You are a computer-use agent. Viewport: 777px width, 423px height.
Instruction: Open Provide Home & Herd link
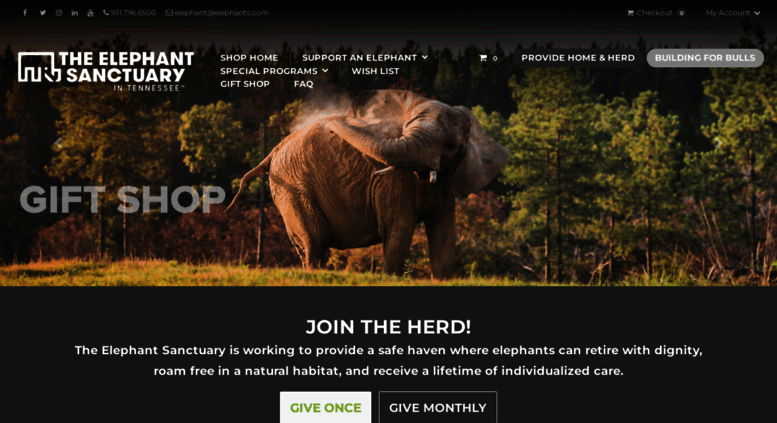click(578, 58)
